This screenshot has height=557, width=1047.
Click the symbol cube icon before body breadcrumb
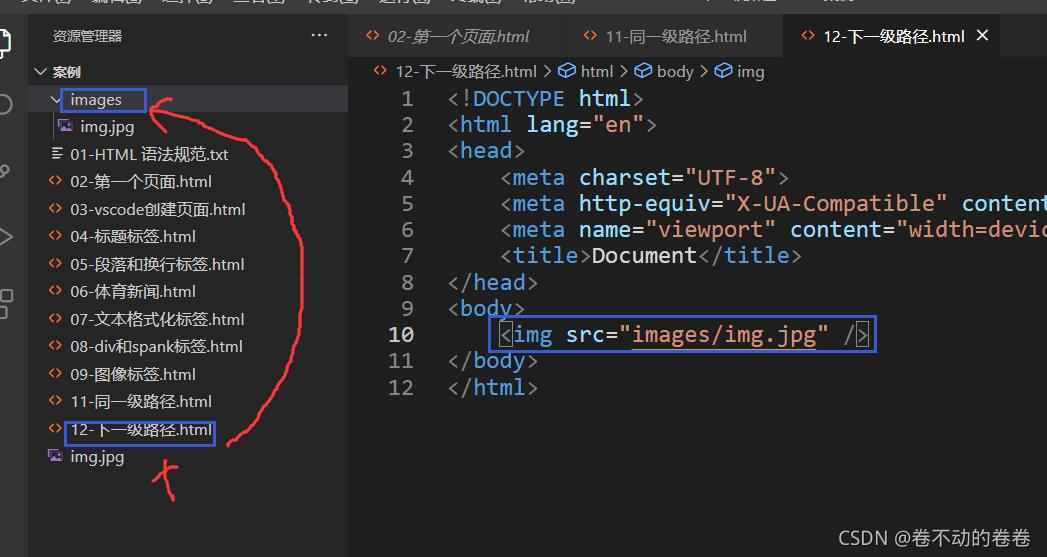coord(643,70)
